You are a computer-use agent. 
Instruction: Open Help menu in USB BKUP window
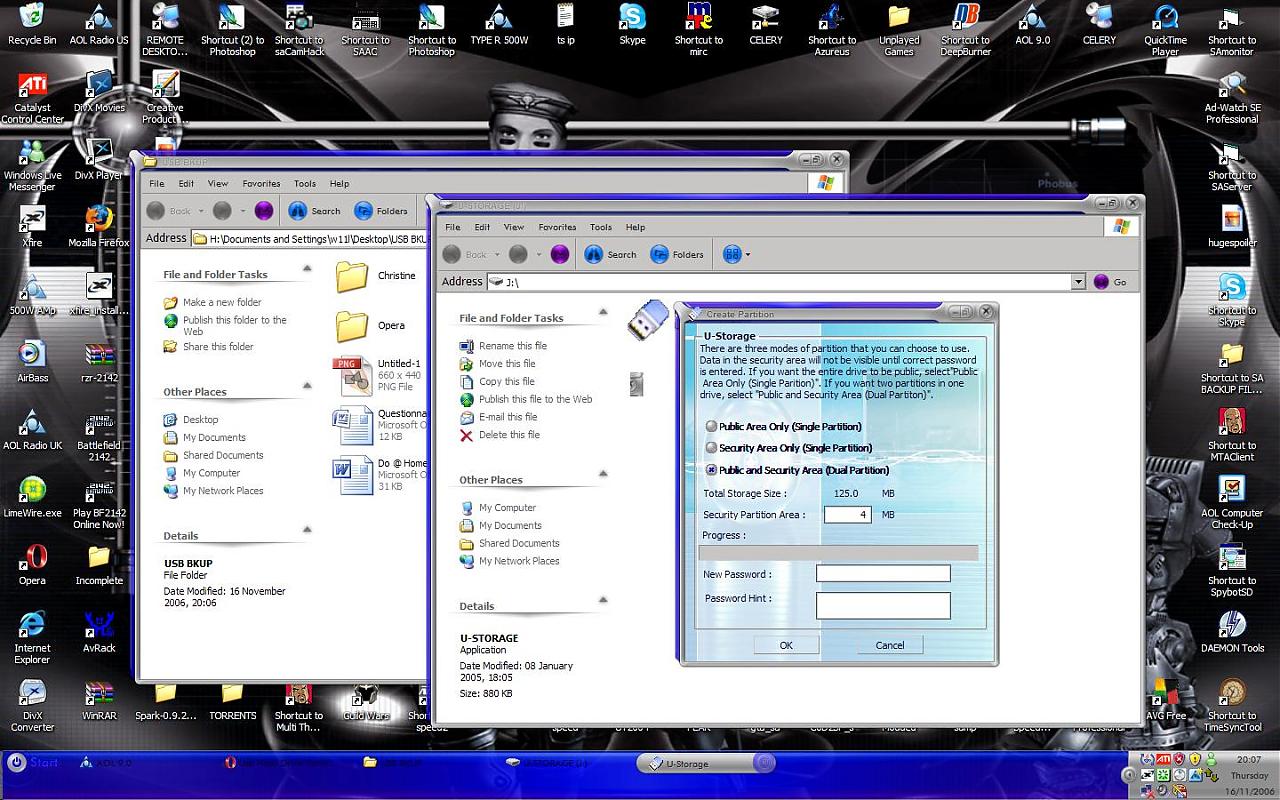[339, 184]
